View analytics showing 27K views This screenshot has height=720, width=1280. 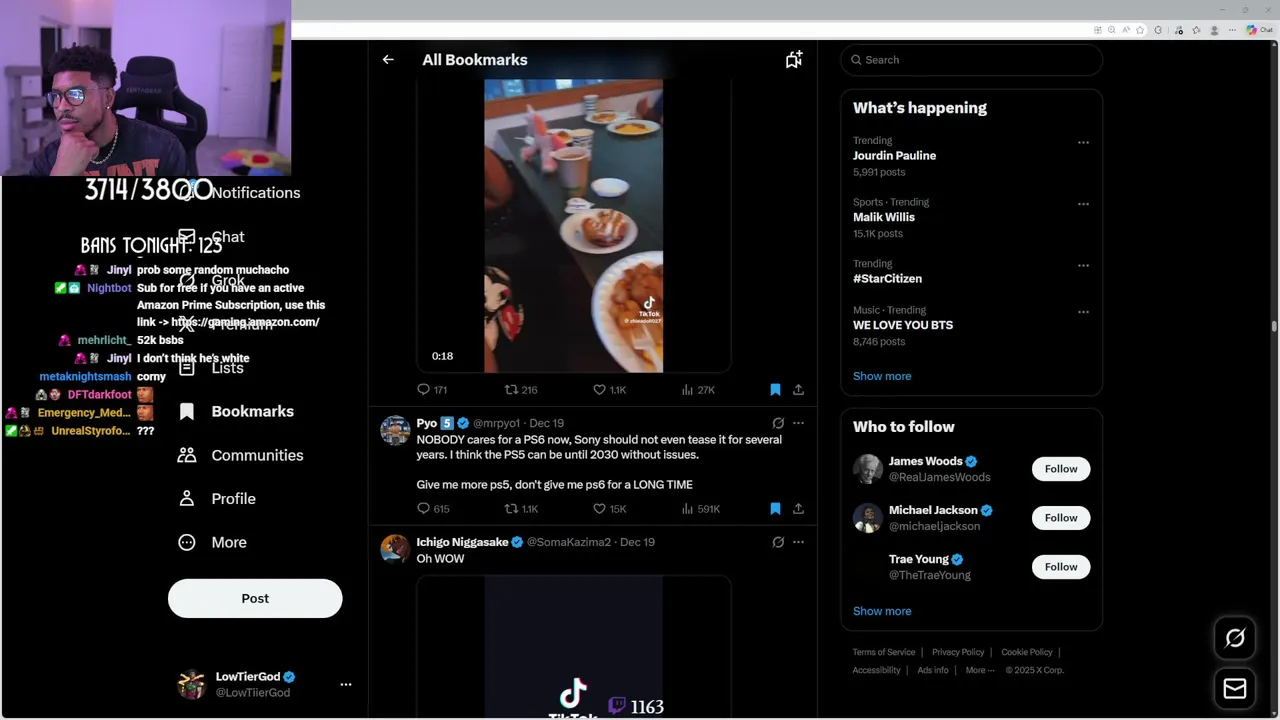tap(698, 390)
